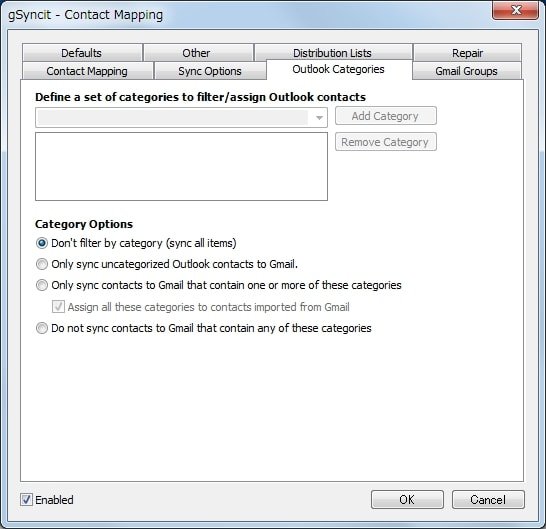This screenshot has width=546, height=529.
Task: Switch to the Defaults tab
Action: [82, 53]
